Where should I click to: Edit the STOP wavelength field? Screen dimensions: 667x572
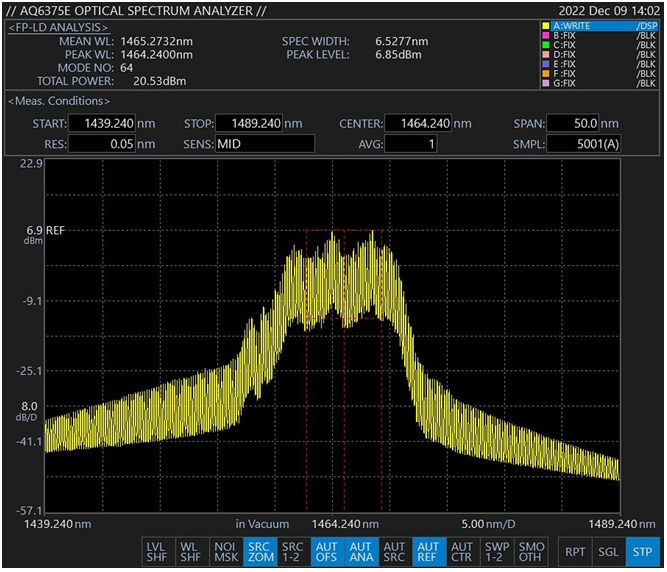coord(249,123)
